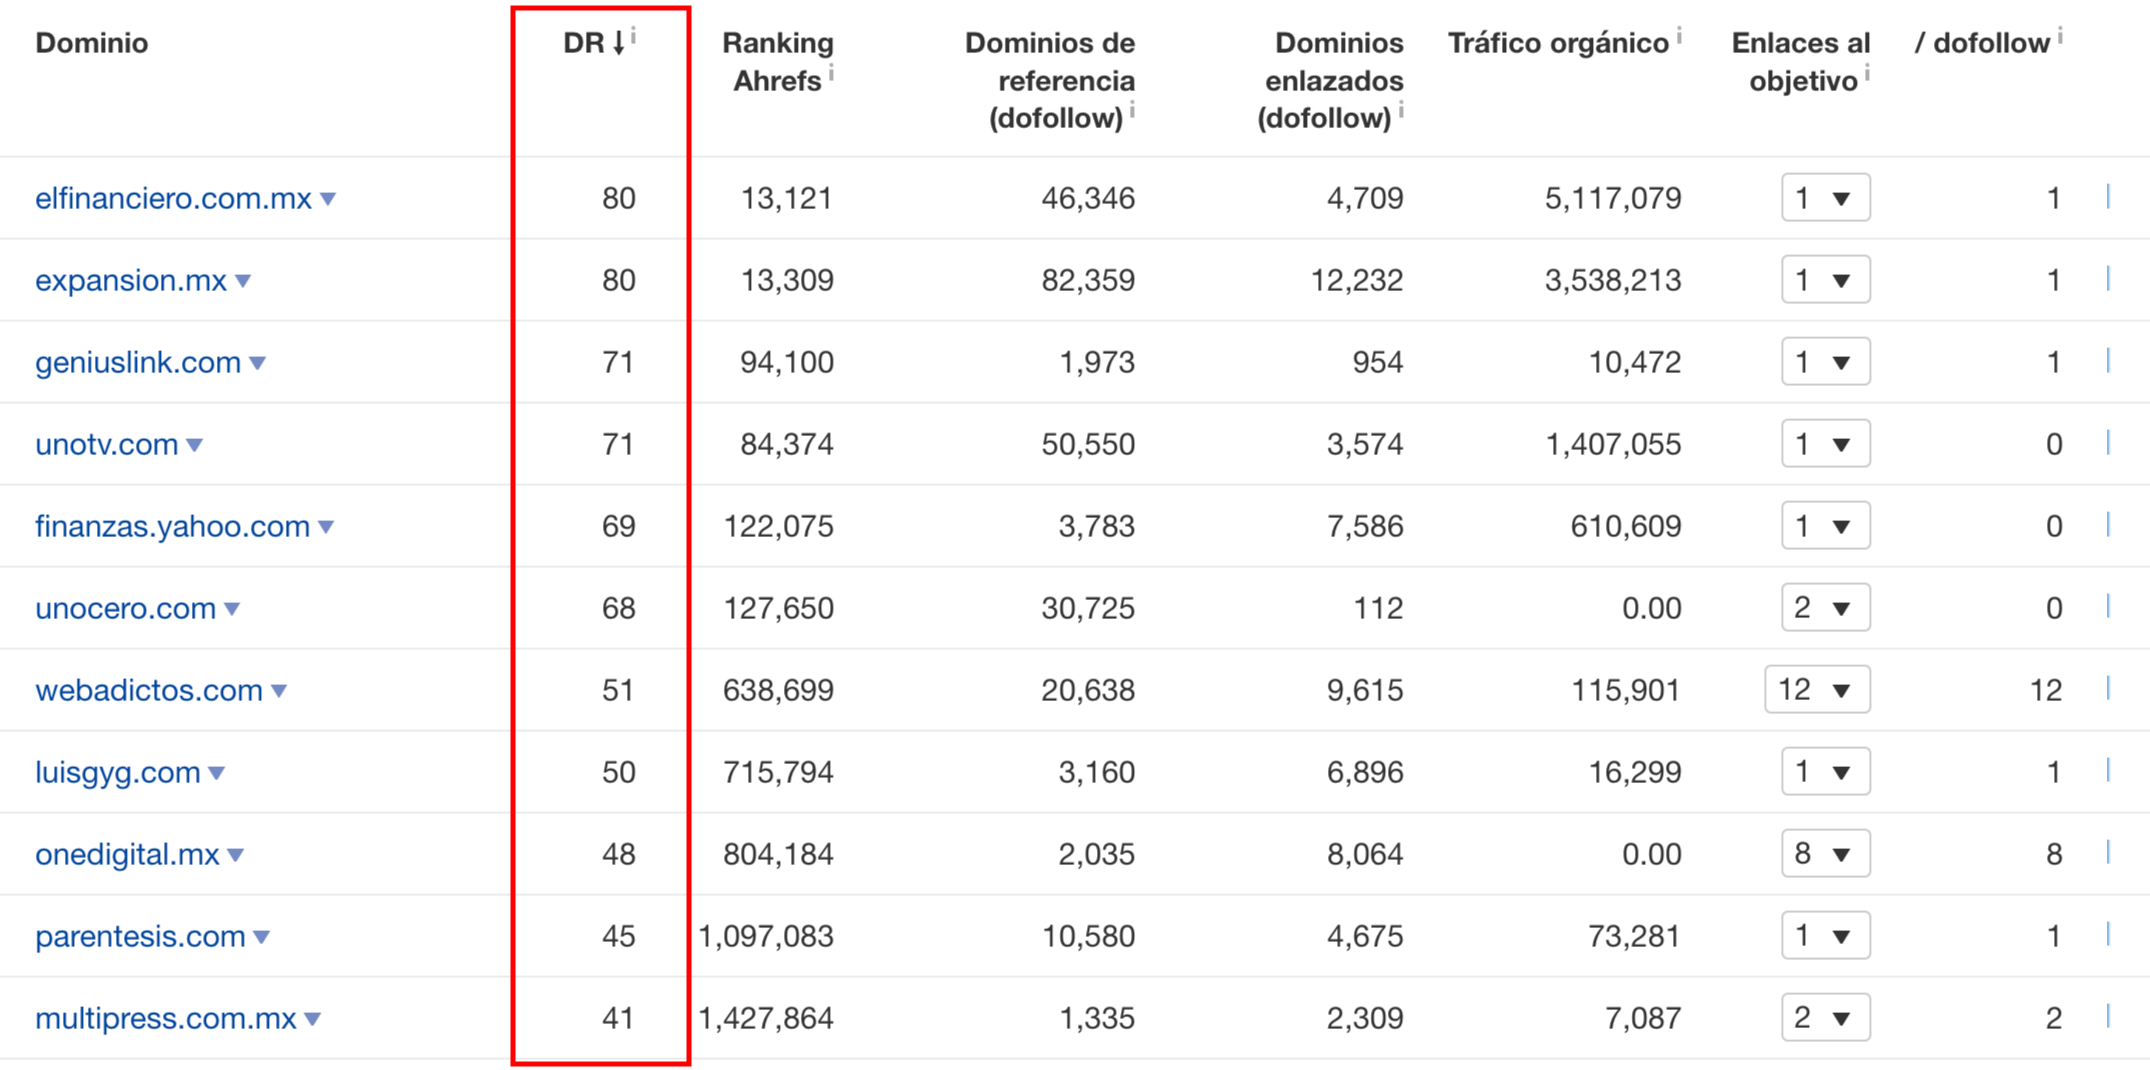Select organic traffic value 73,281
The width and height of the screenshot is (2150, 1070).
(1635, 936)
